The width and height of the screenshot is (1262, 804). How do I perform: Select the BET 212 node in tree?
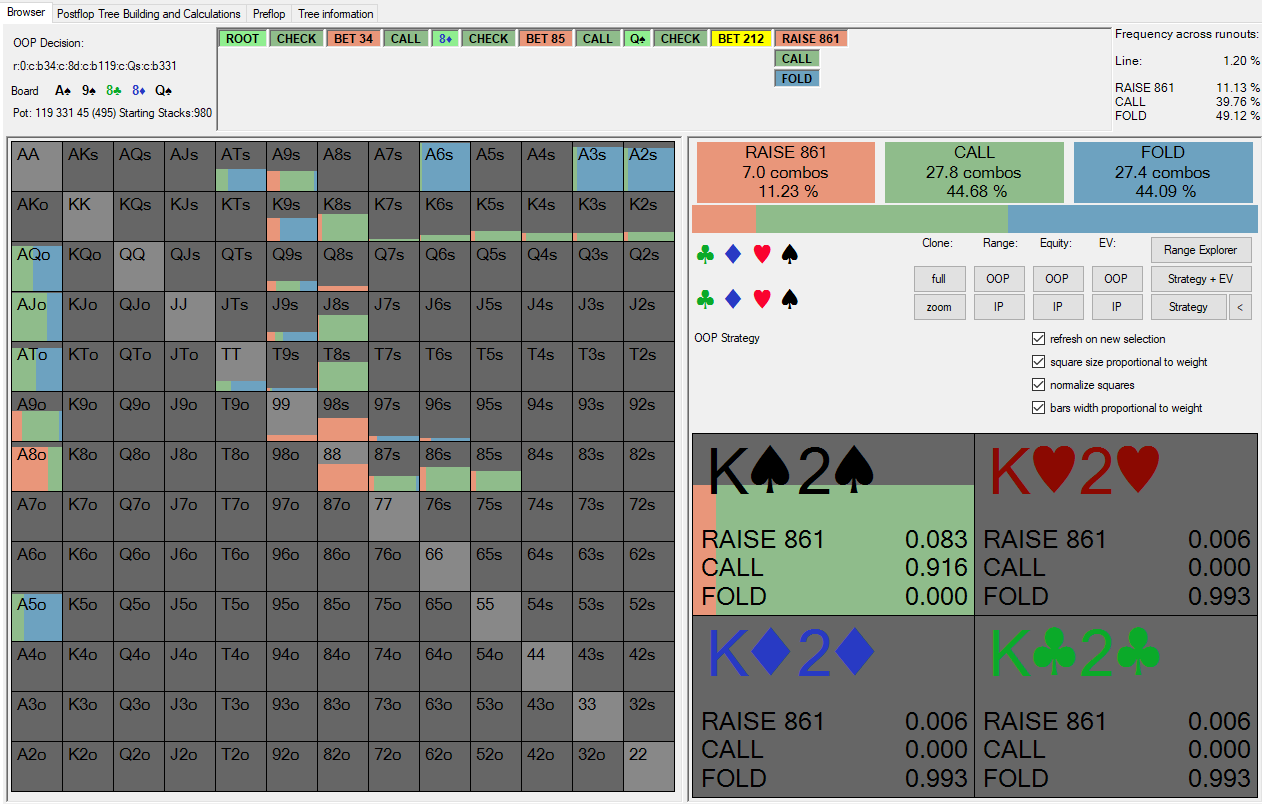741,39
